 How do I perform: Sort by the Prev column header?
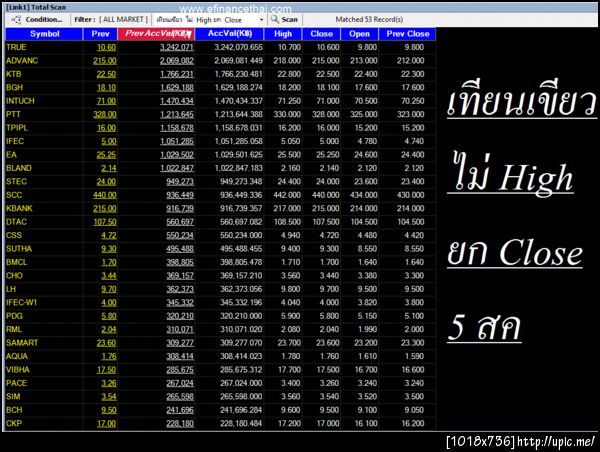[x=100, y=34]
